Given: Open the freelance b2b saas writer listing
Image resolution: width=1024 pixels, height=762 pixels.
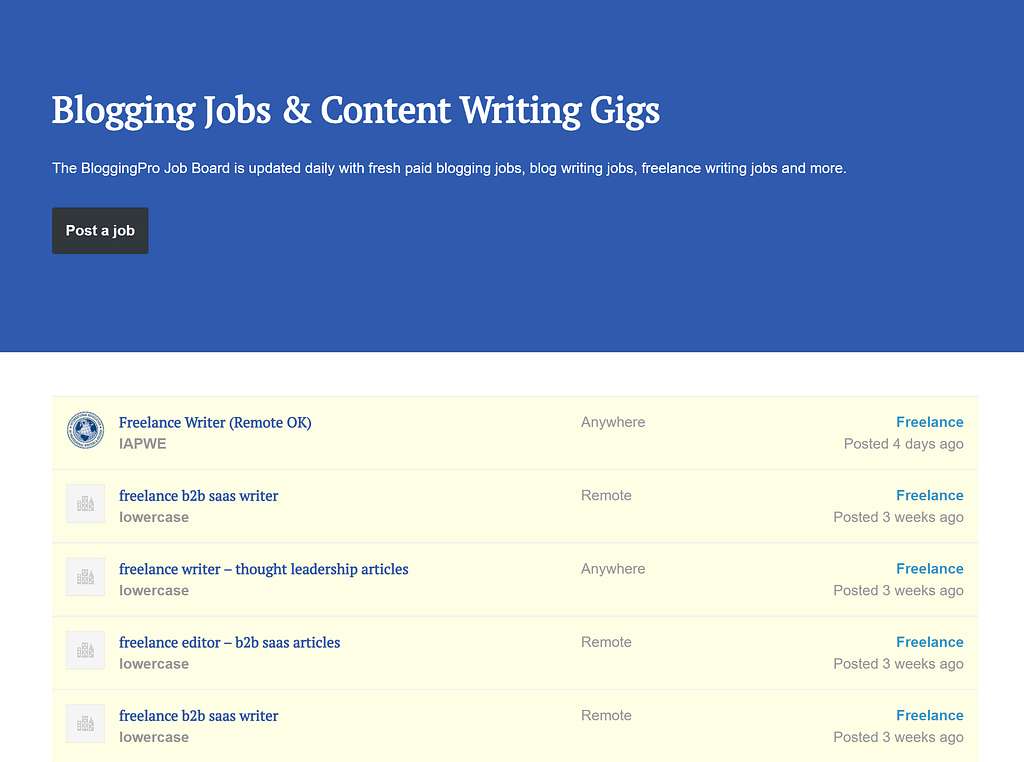Looking at the screenshot, I should pyautogui.click(x=198, y=496).
